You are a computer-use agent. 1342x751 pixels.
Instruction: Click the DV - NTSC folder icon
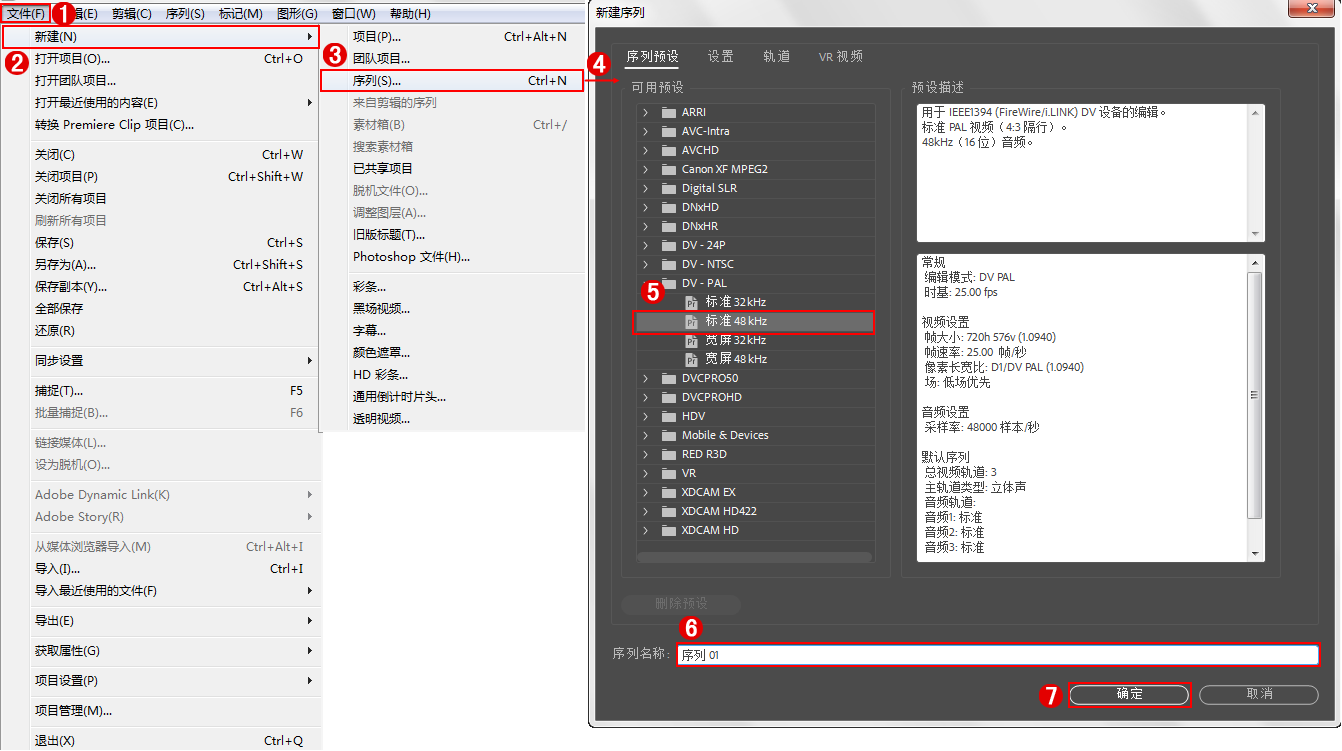pos(668,264)
